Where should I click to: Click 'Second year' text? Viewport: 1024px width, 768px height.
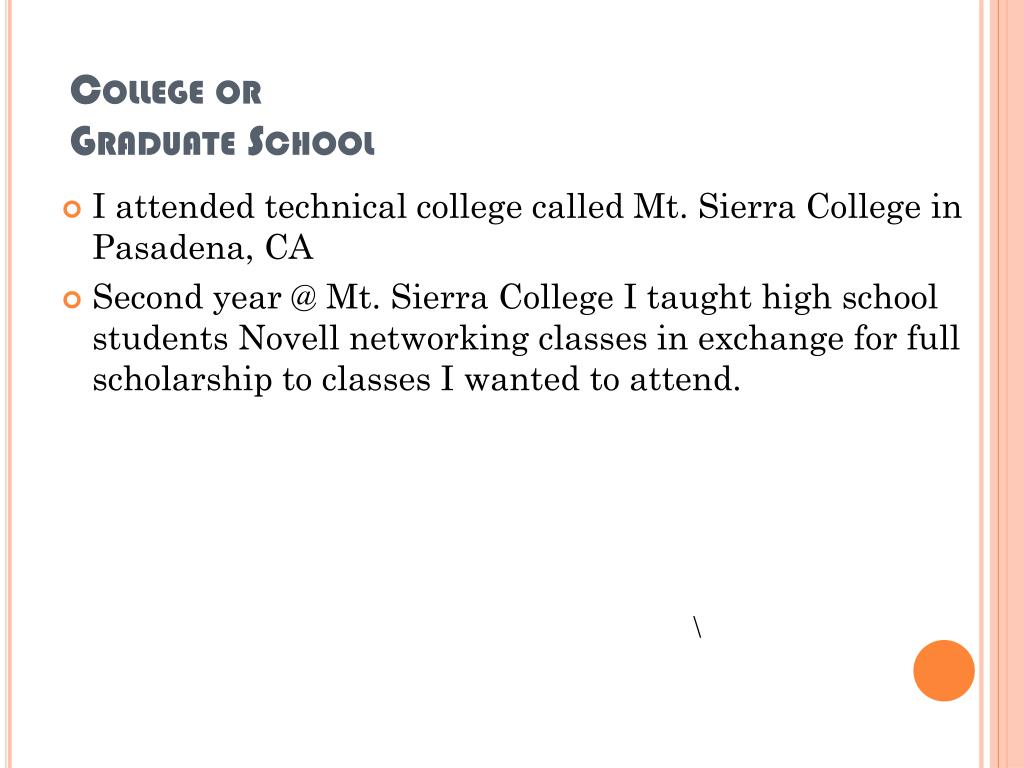(187, 298)
